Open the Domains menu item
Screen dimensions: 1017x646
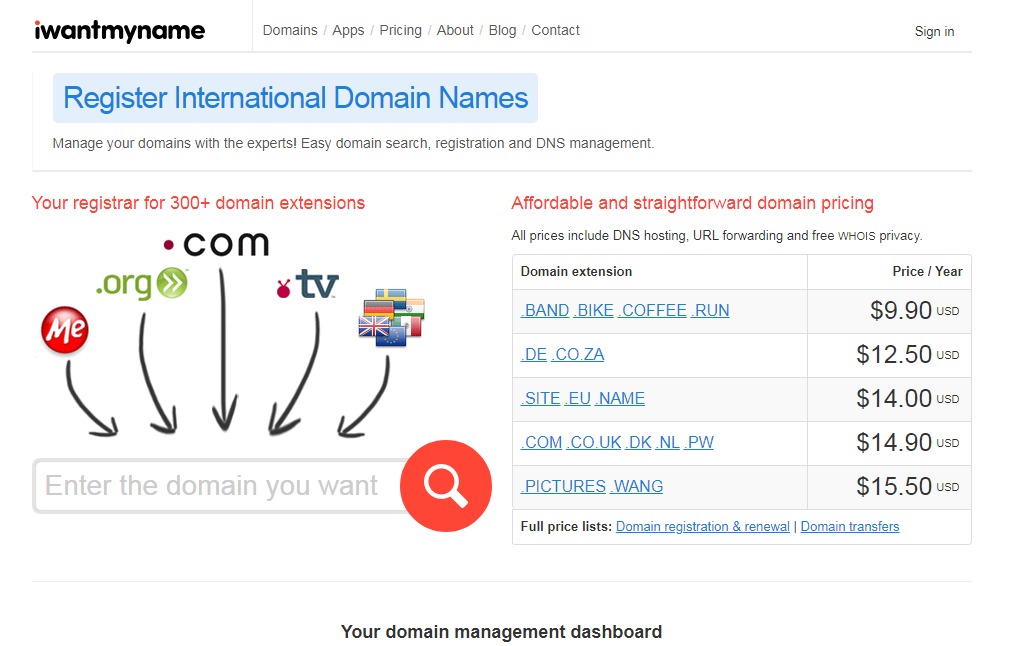point(290,30)
